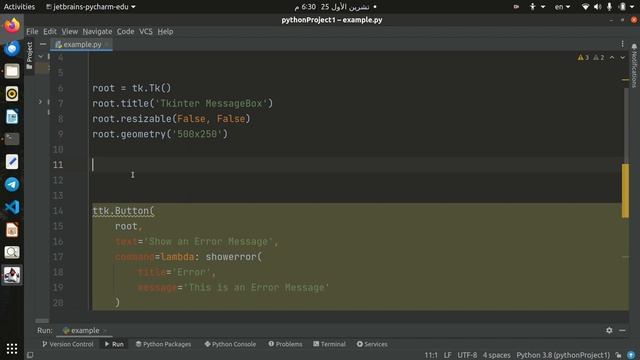This screenshot has height=360, width=640.
Task: Show applications grid in dock
Action: [x=12, y=349]
